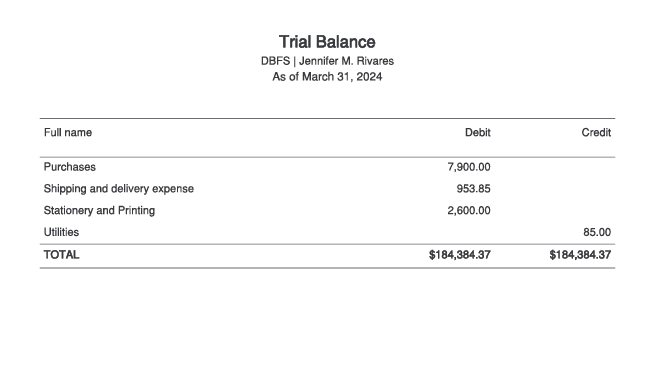Click the empty debit cell for Utilities

[x=433, y=232]
